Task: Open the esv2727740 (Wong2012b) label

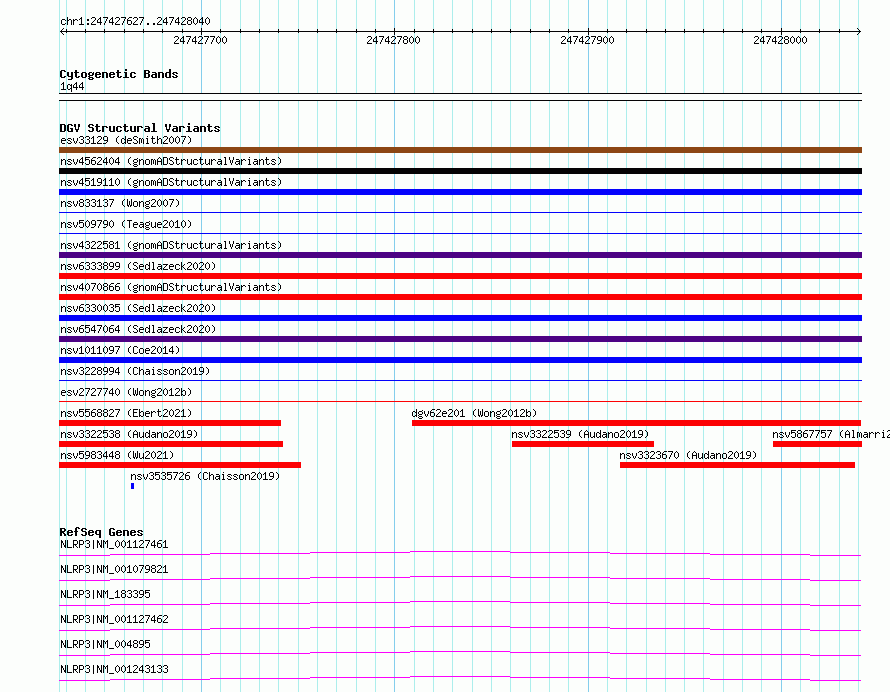Action: coord(126,392)
